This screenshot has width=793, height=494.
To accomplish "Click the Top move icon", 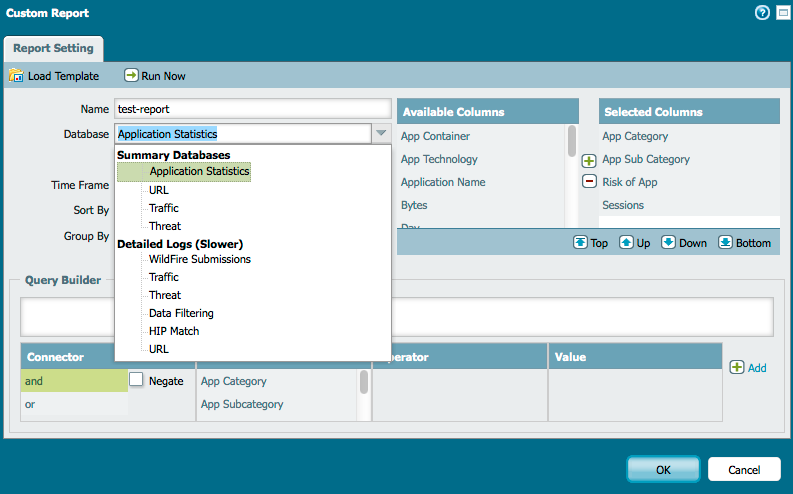I will point(580,242).
